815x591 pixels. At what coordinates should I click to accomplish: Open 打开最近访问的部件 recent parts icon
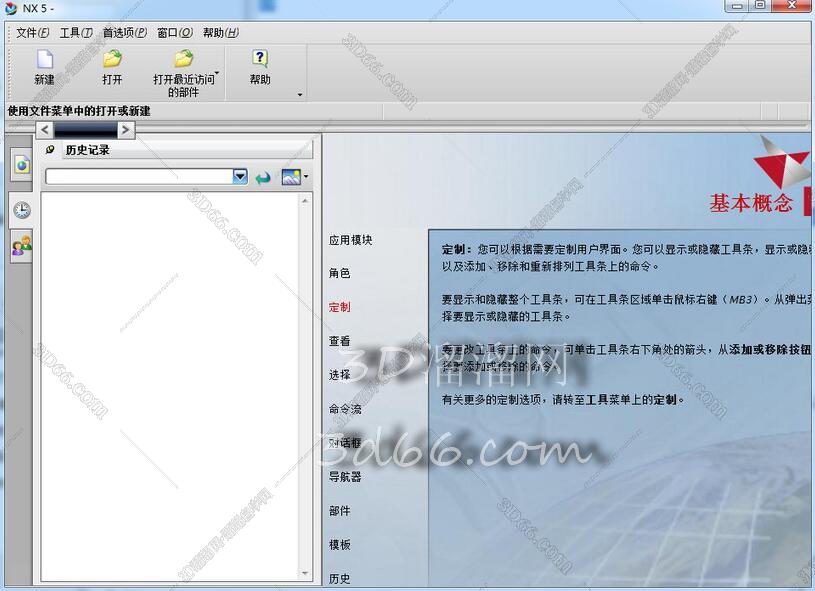coord(183,59)
